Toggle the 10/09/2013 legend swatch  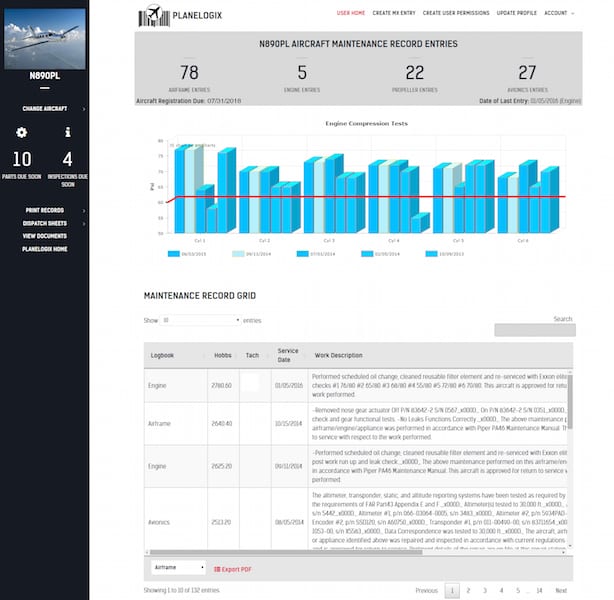click(x=431, y=254)
